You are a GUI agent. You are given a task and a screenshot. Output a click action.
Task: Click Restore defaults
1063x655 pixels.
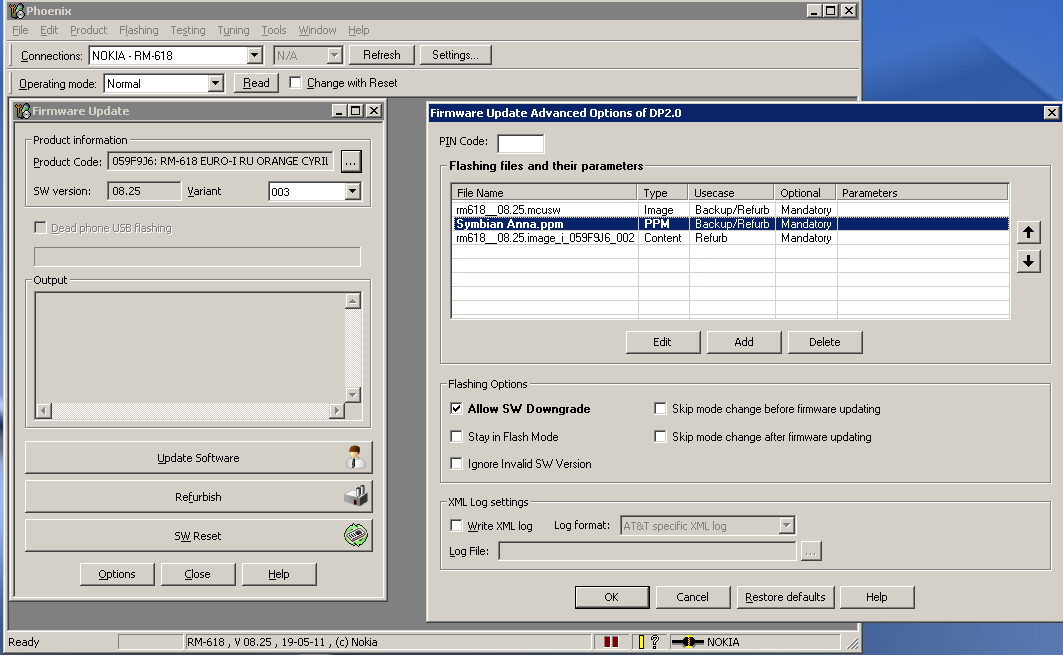pos(785,597)
